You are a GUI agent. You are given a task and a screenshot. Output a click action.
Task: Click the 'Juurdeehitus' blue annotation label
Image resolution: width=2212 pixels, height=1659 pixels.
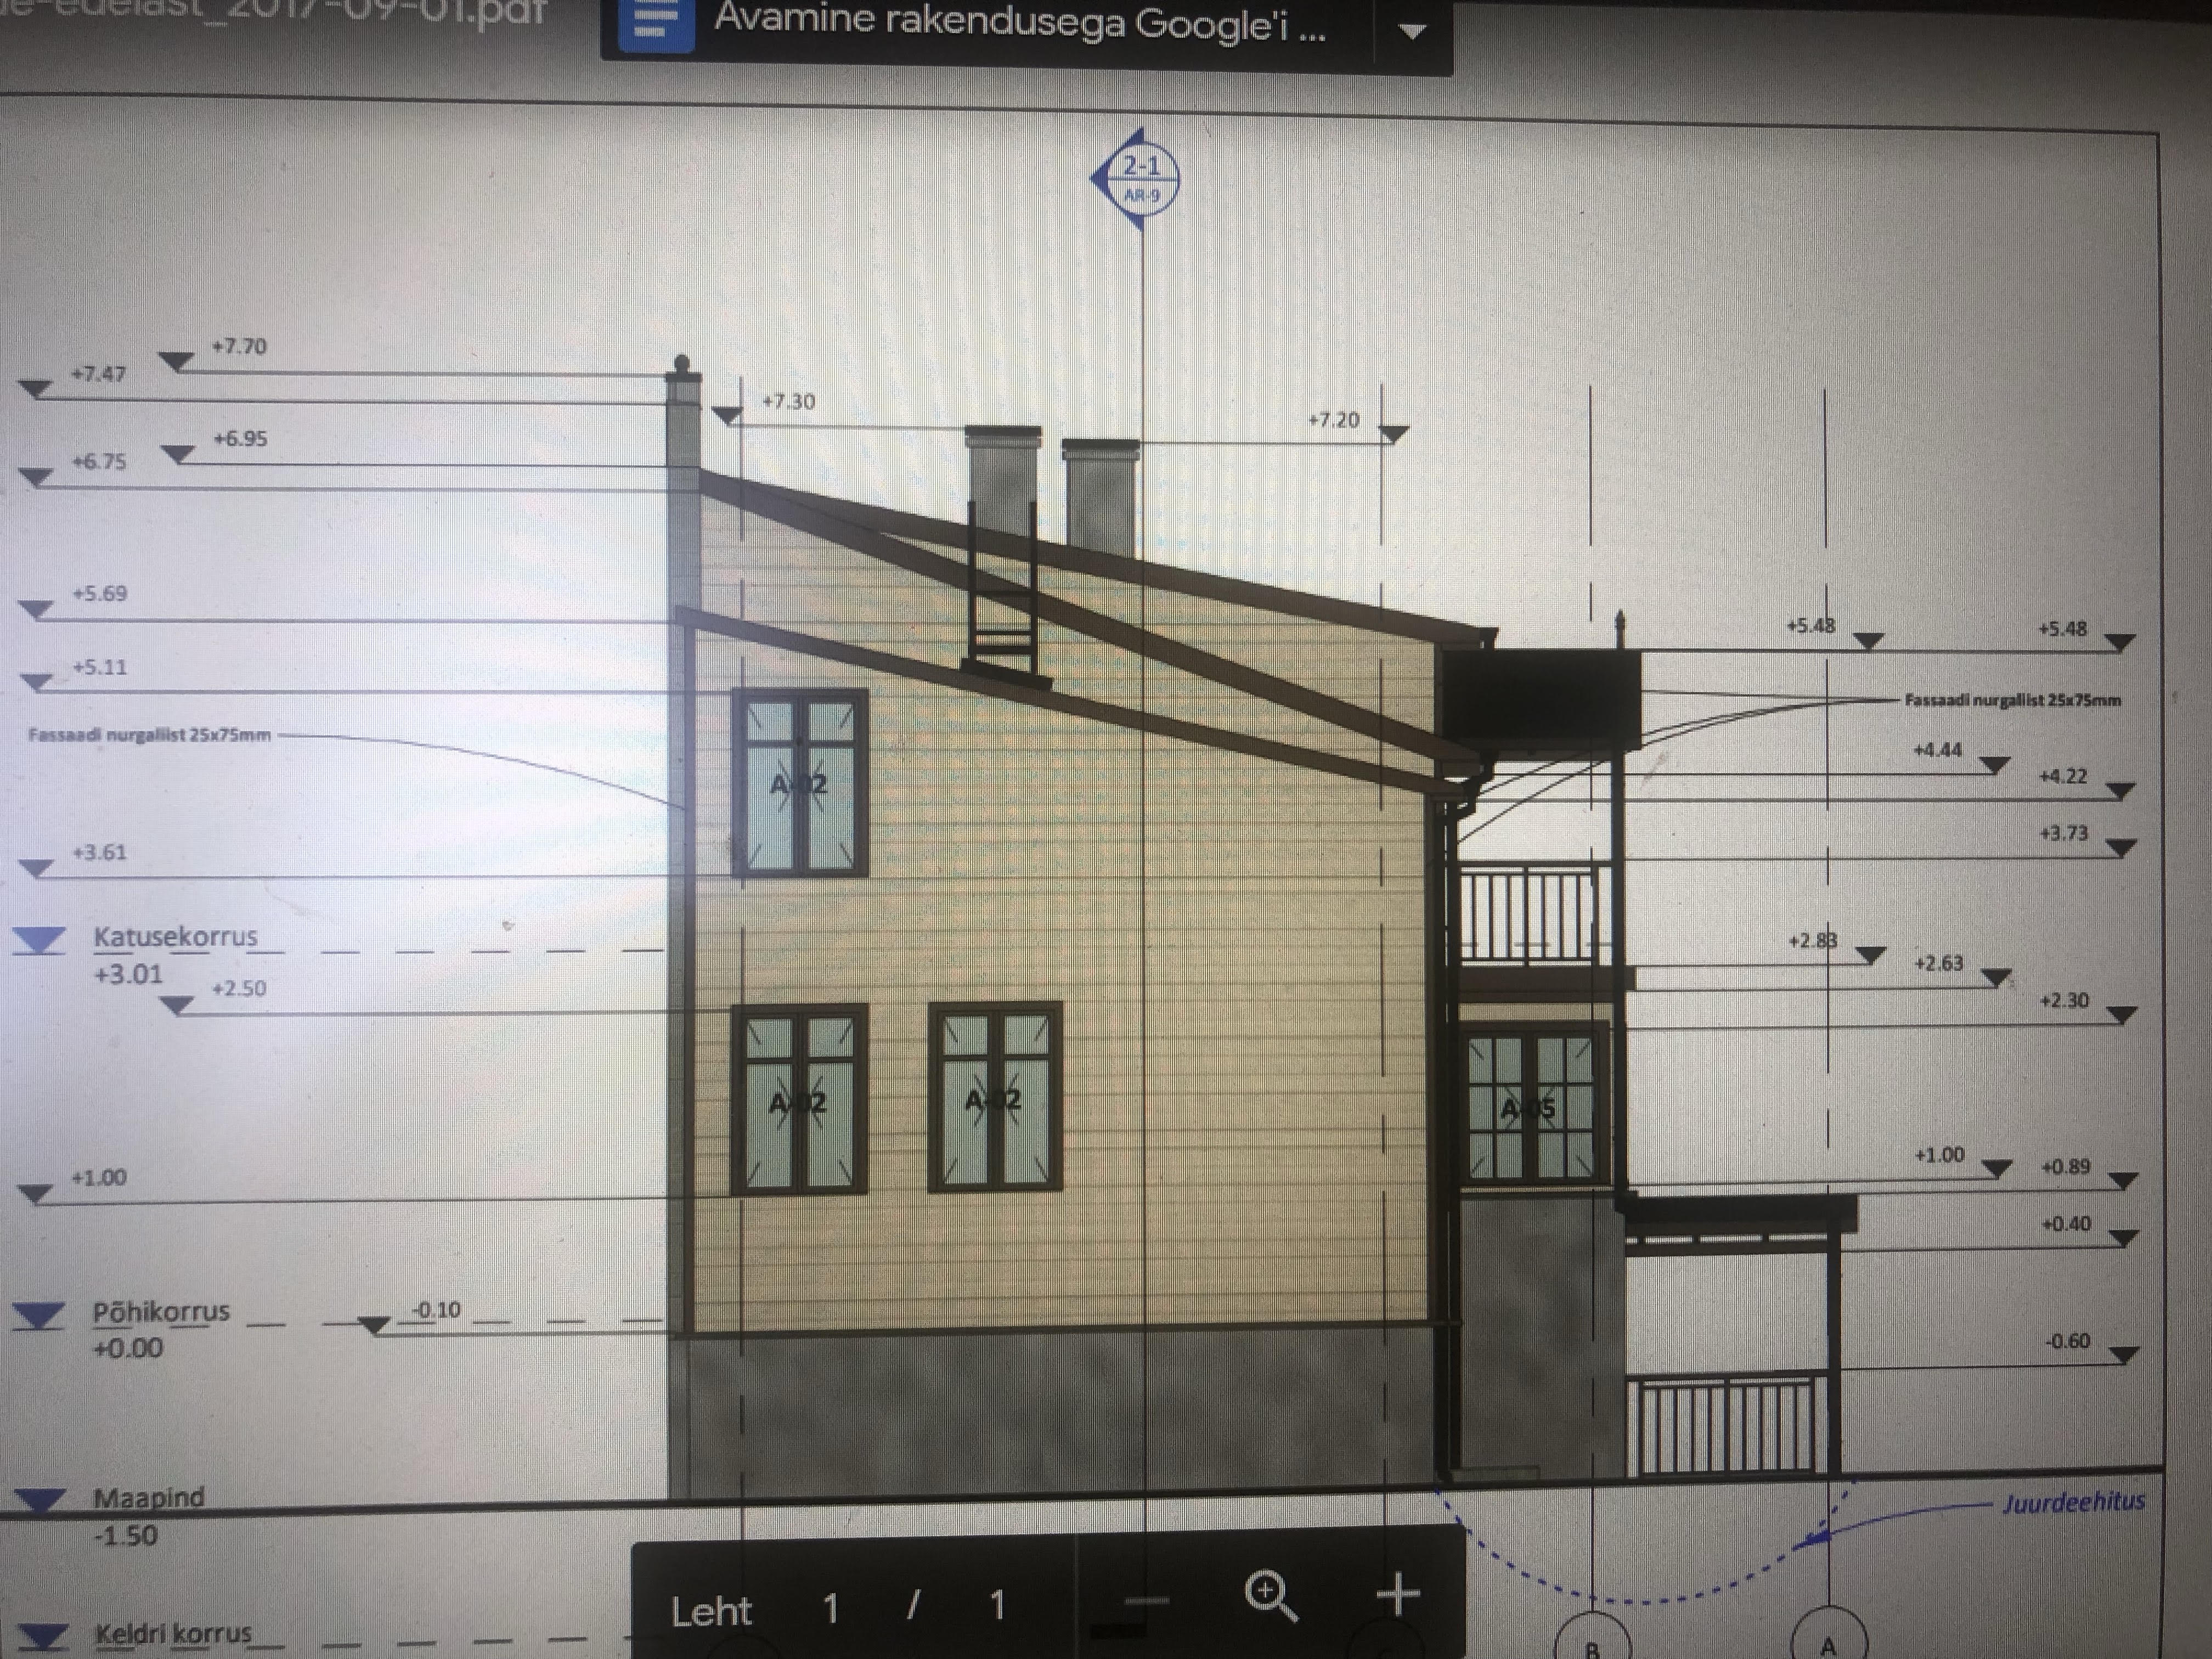pos(2073,1503)
